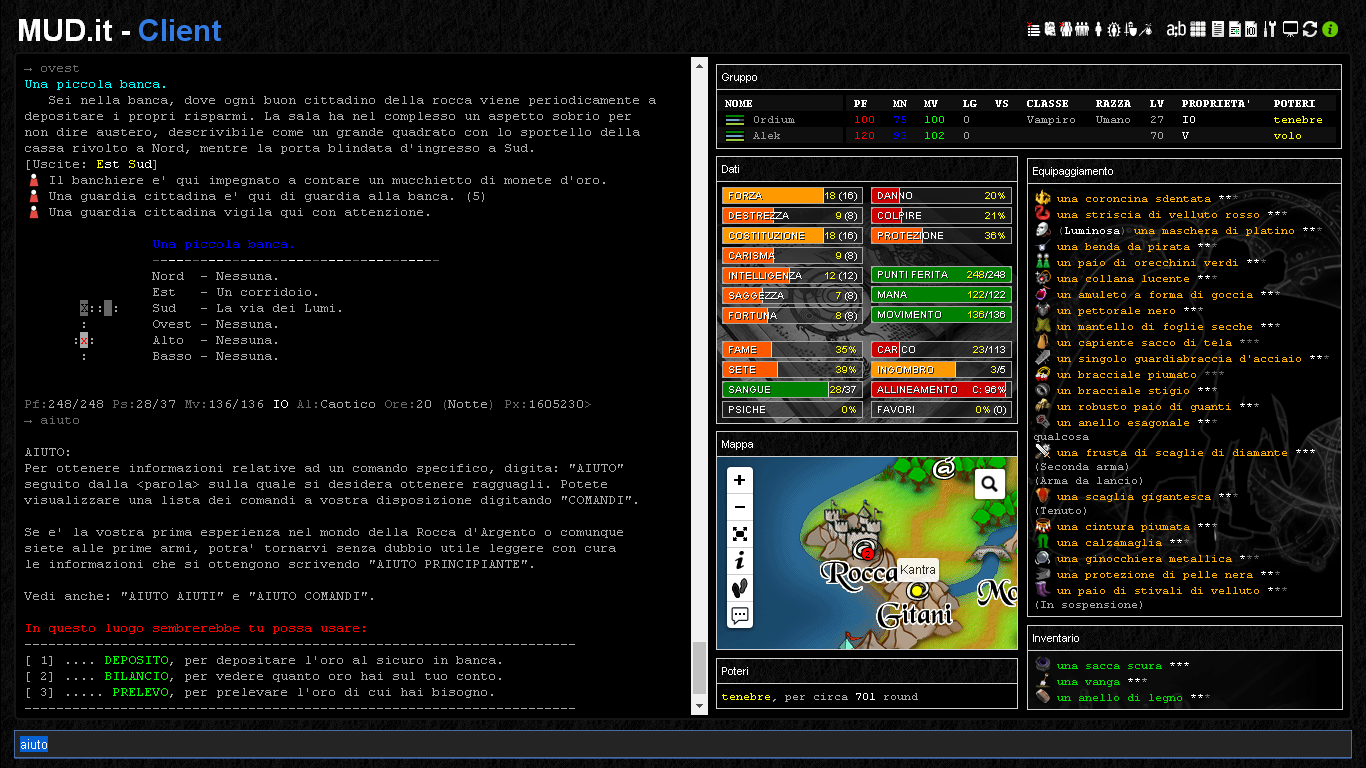Click the refresh arrows toolbar icon
The image size is (1366, 768).
click(x=1310, y=29)
